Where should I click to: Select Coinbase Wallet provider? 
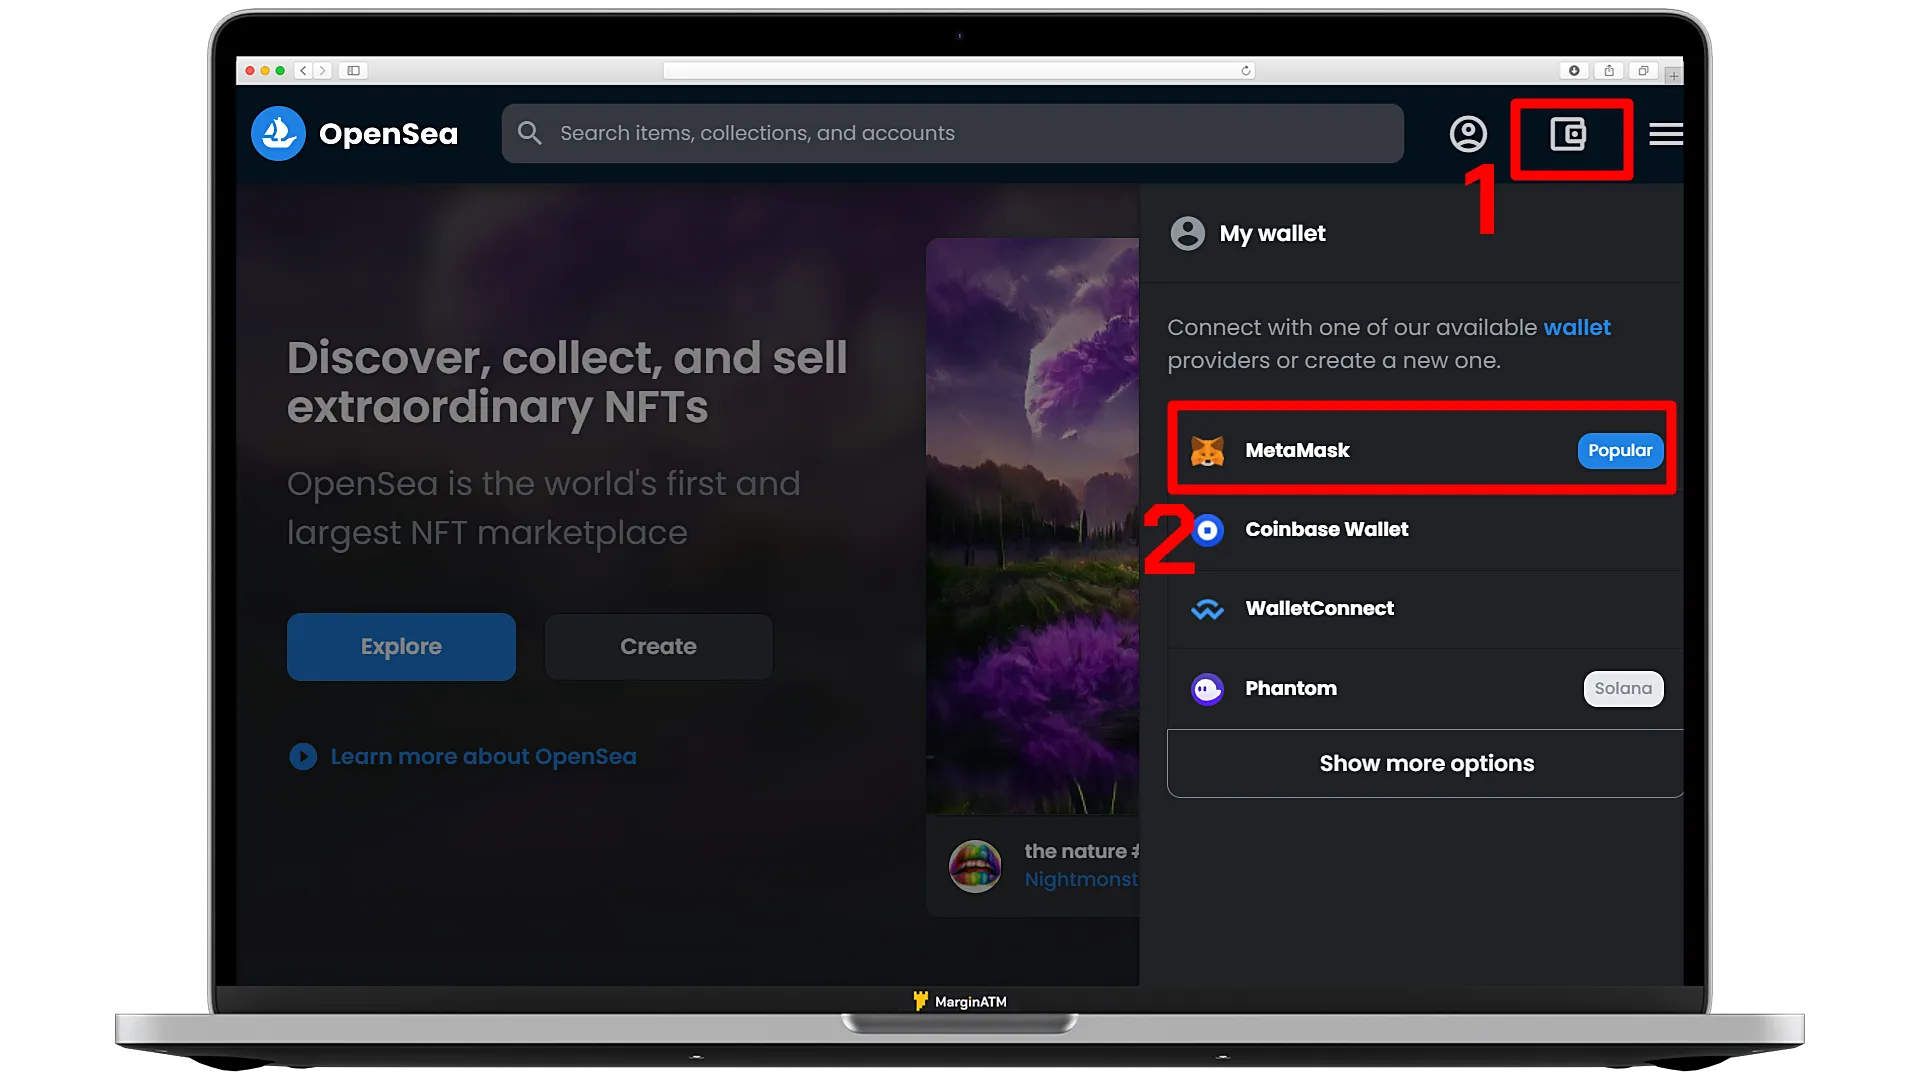click(1425, 530)
